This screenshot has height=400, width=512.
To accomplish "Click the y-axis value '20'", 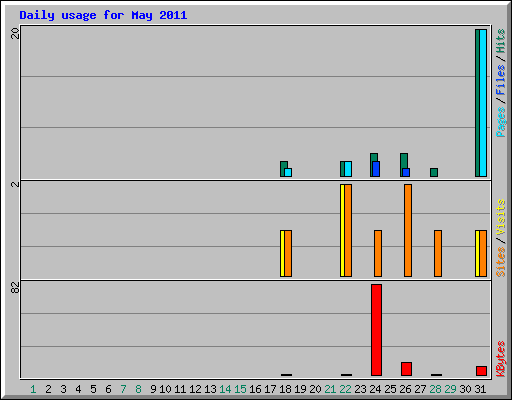I will pos(15,33).
